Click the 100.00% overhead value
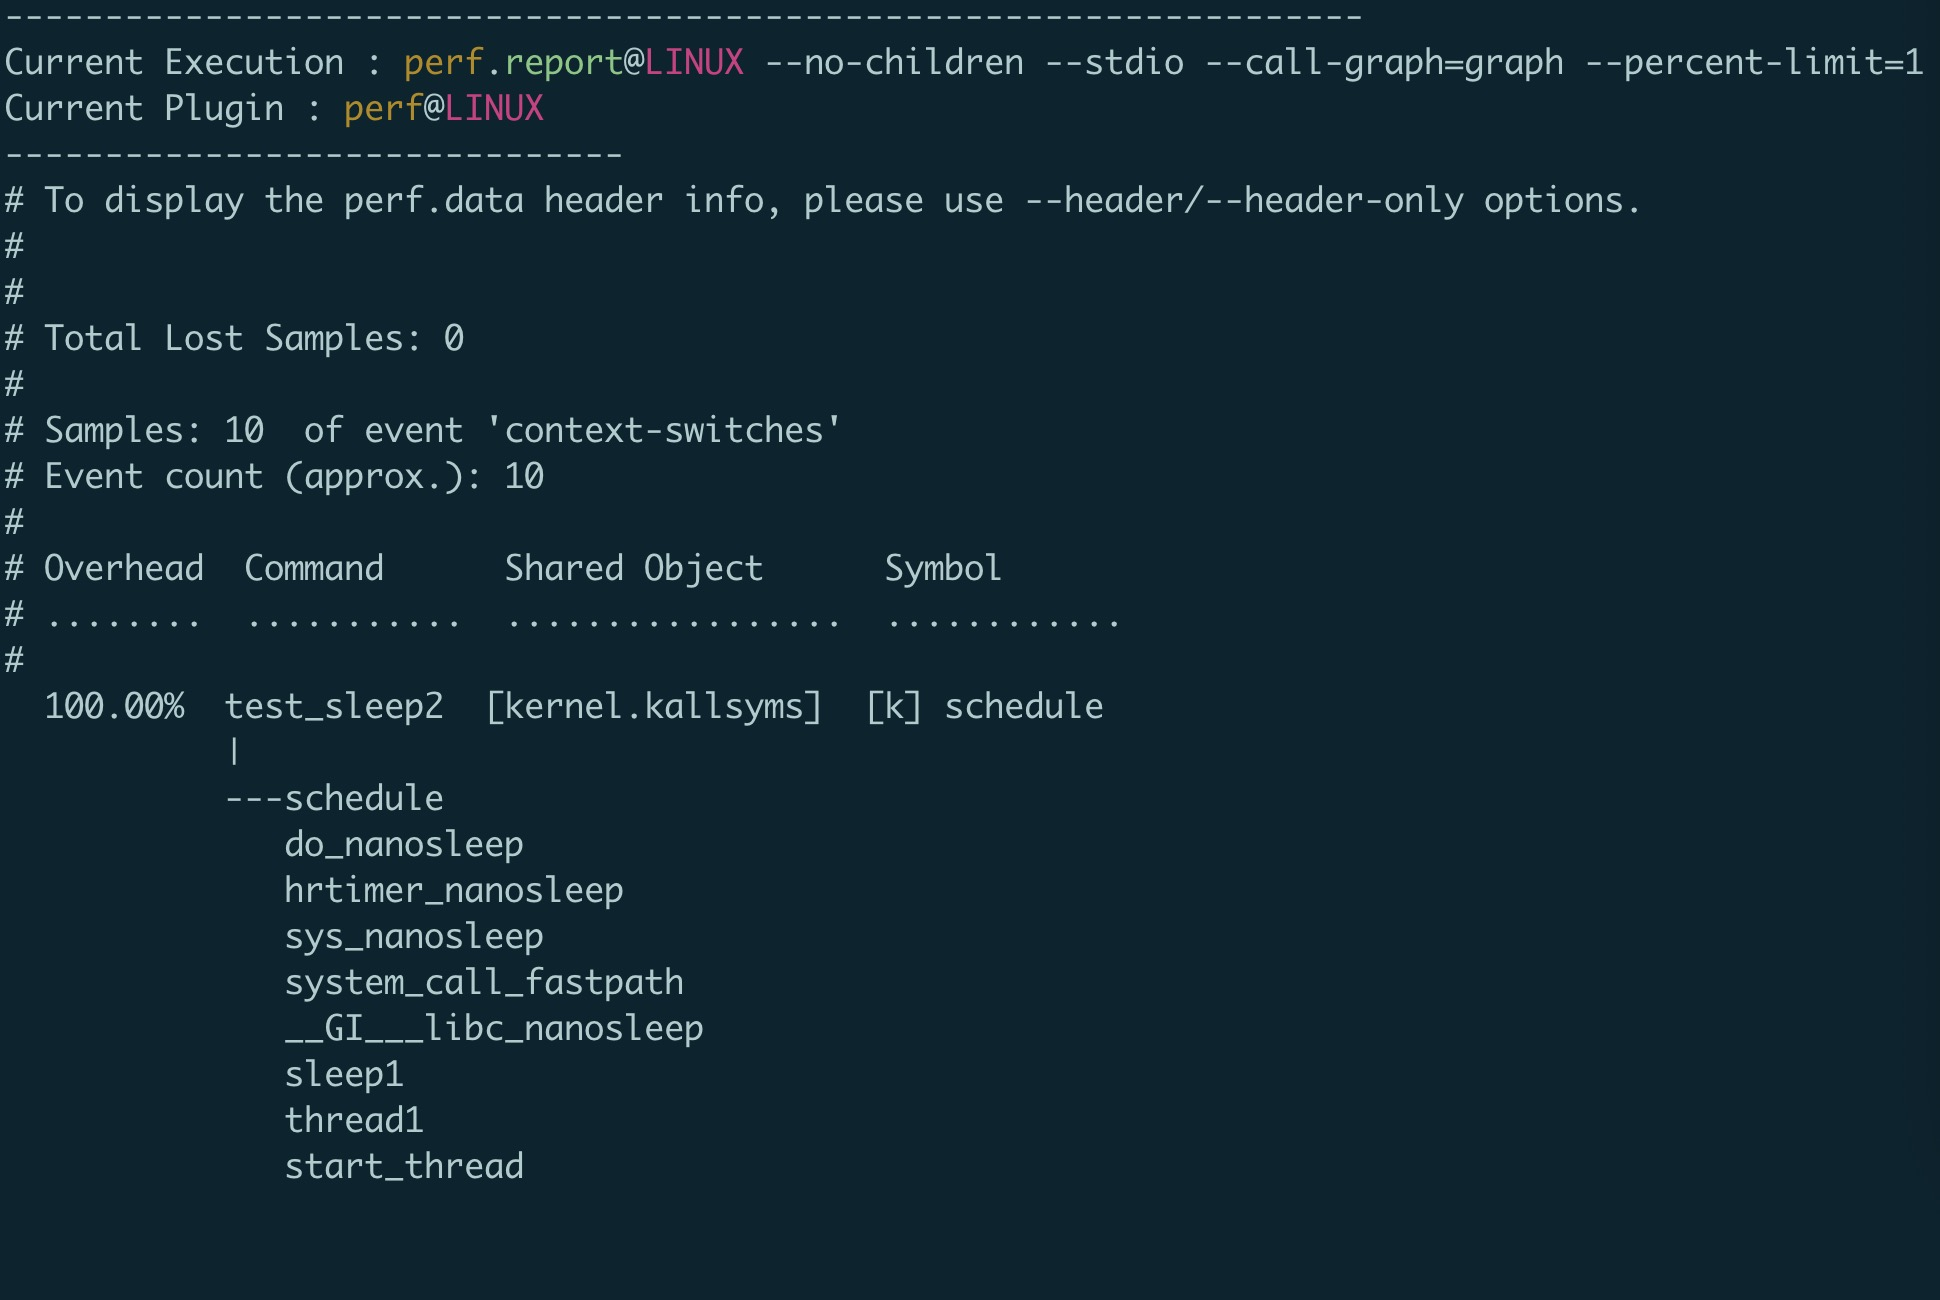Screen dimensions: 1940x1300 (x=115, y=706)
